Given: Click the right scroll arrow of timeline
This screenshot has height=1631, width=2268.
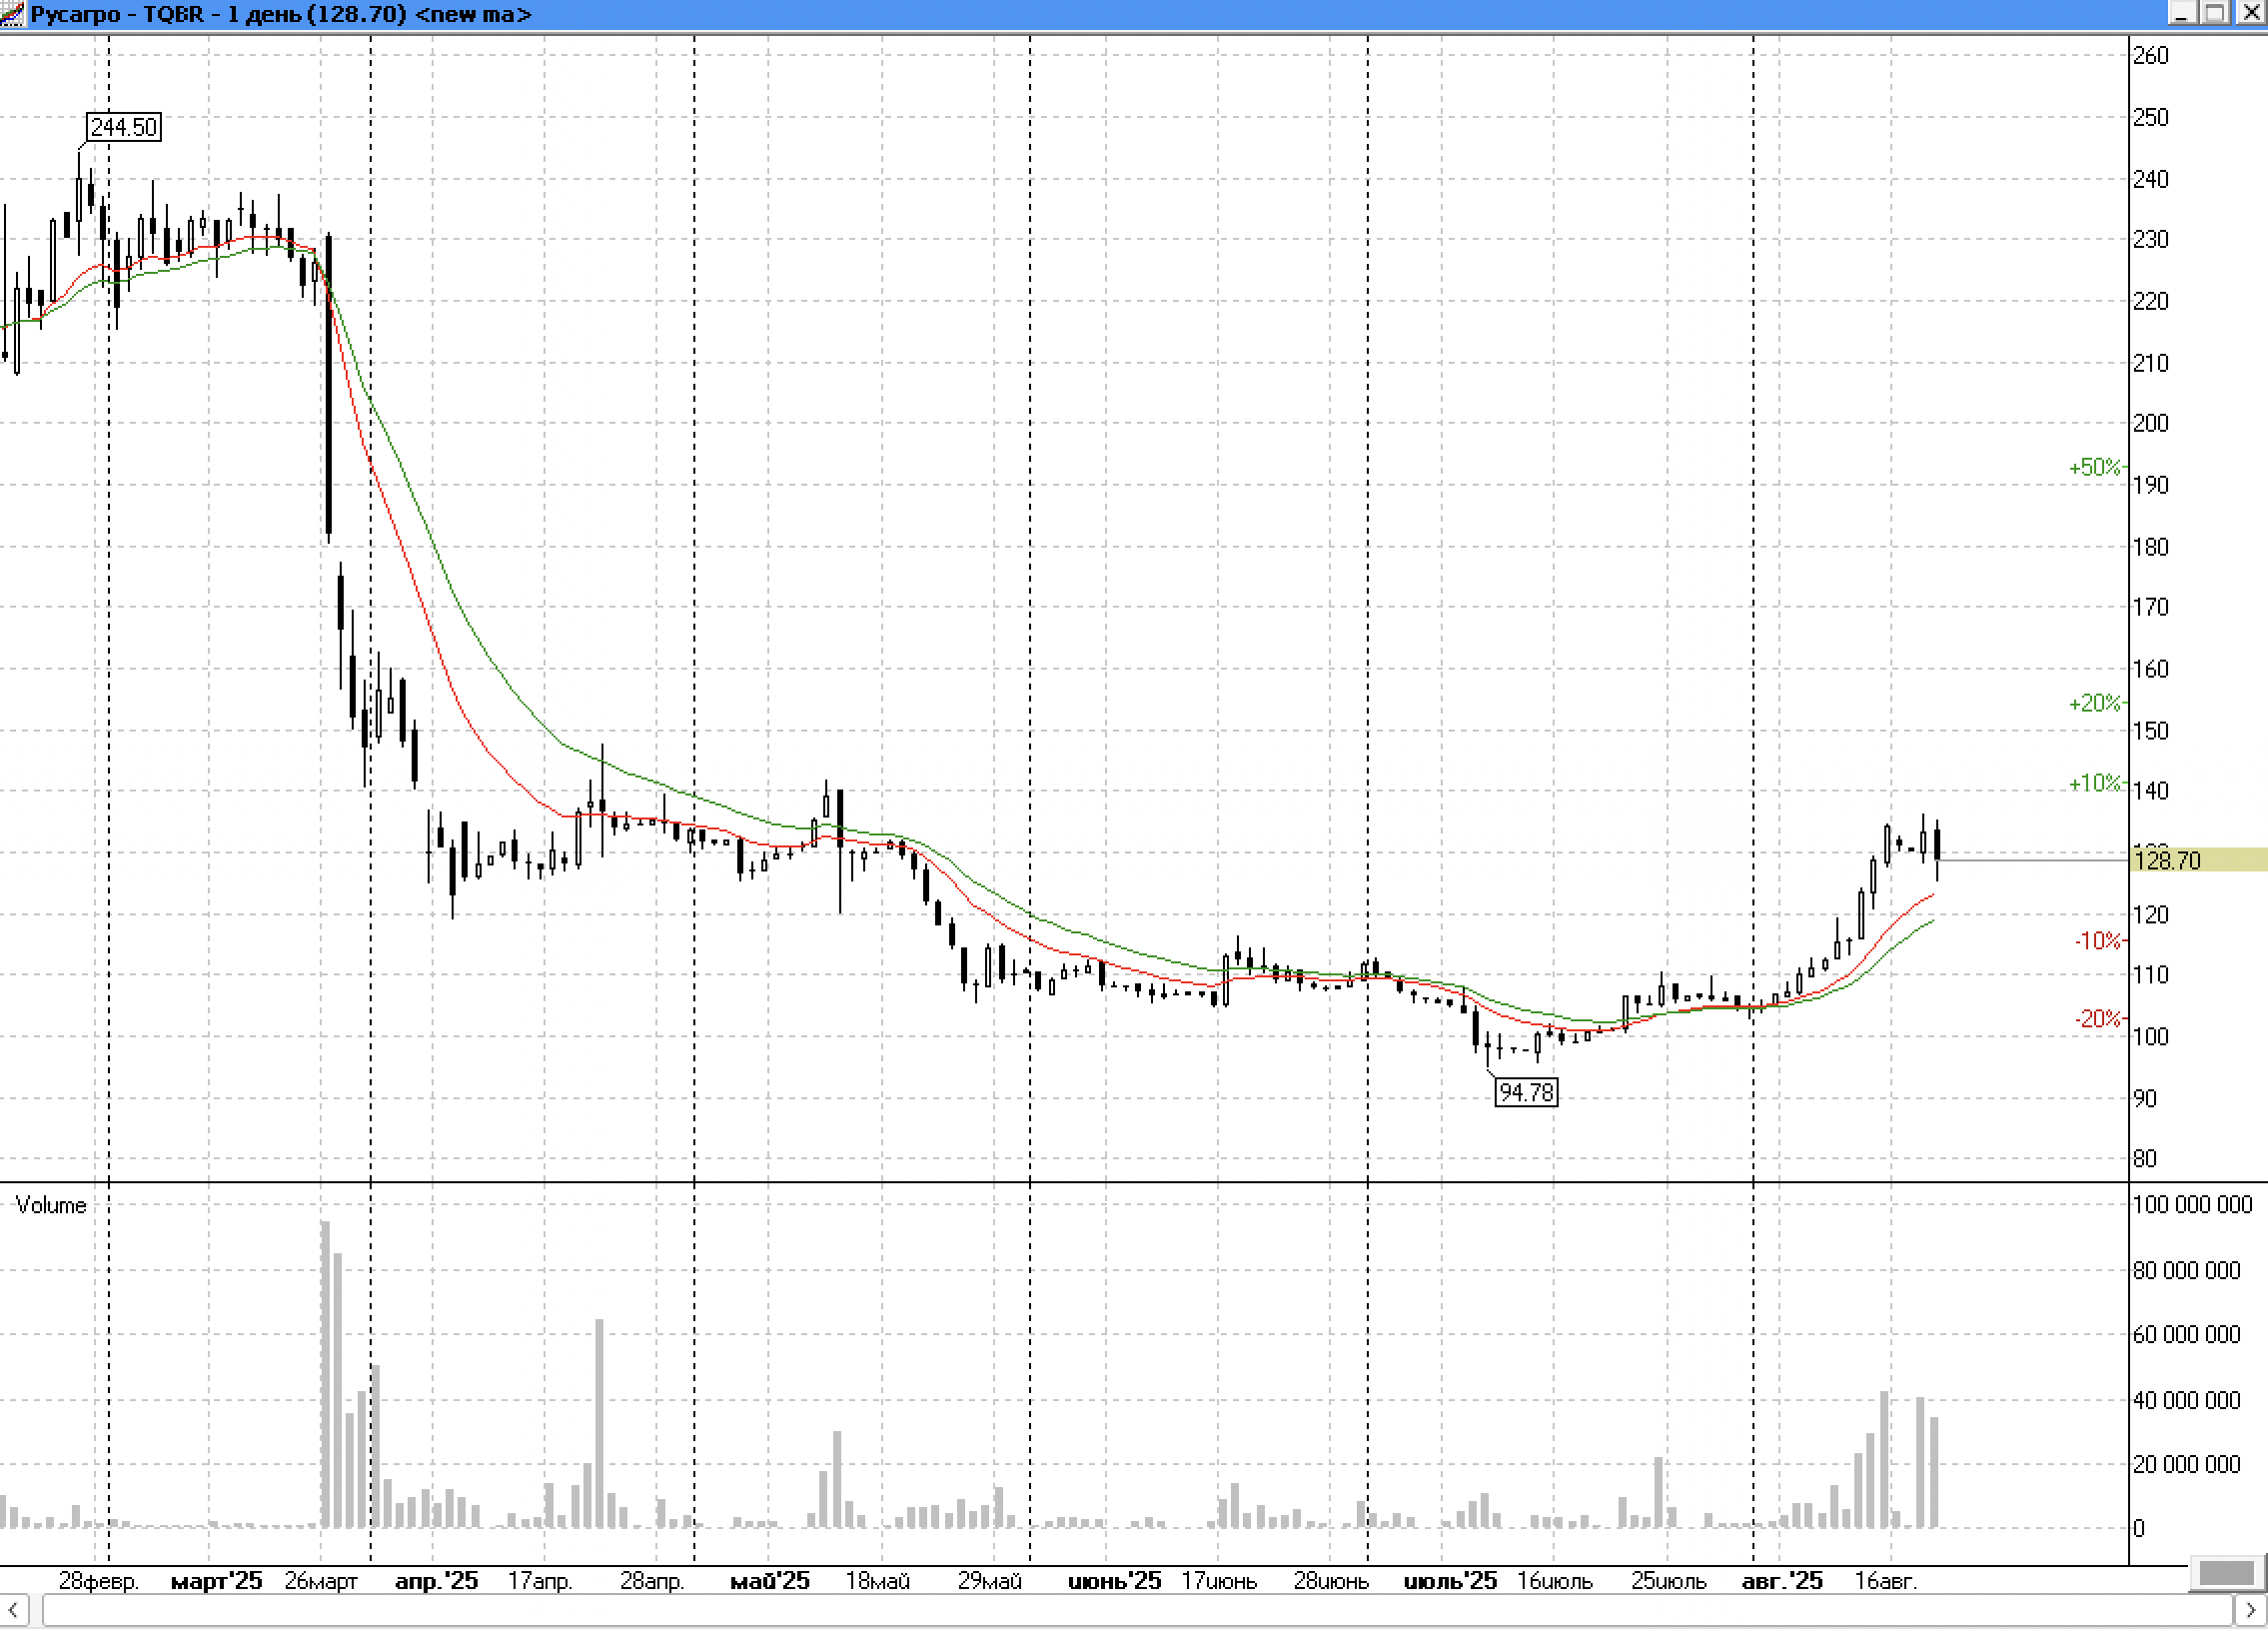Looking at the screenshot, I should [x=2249, y=1611].
